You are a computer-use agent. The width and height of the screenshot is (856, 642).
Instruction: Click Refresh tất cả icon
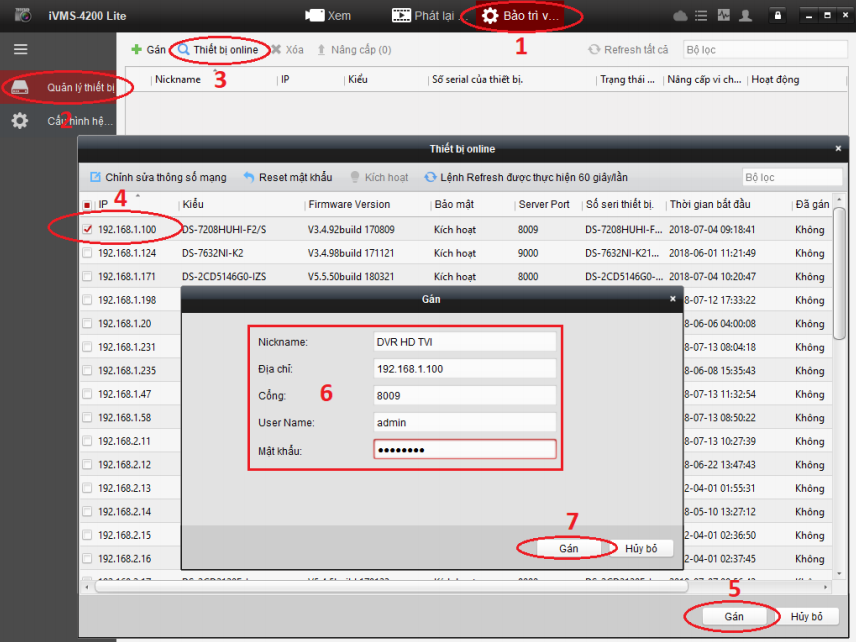(x=594, y=49)
